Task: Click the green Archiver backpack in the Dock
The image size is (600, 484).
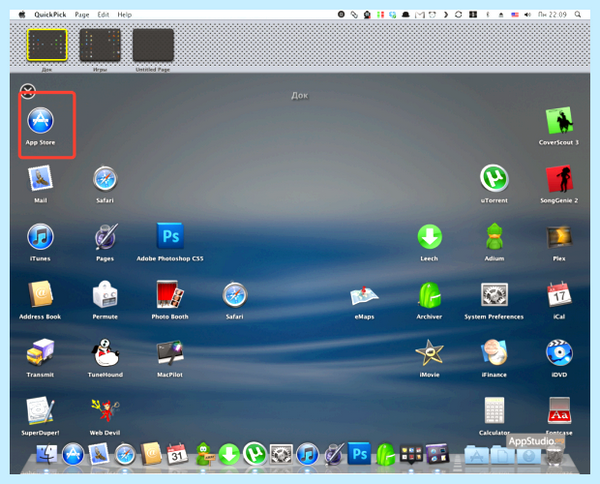Action: point(386,454)
